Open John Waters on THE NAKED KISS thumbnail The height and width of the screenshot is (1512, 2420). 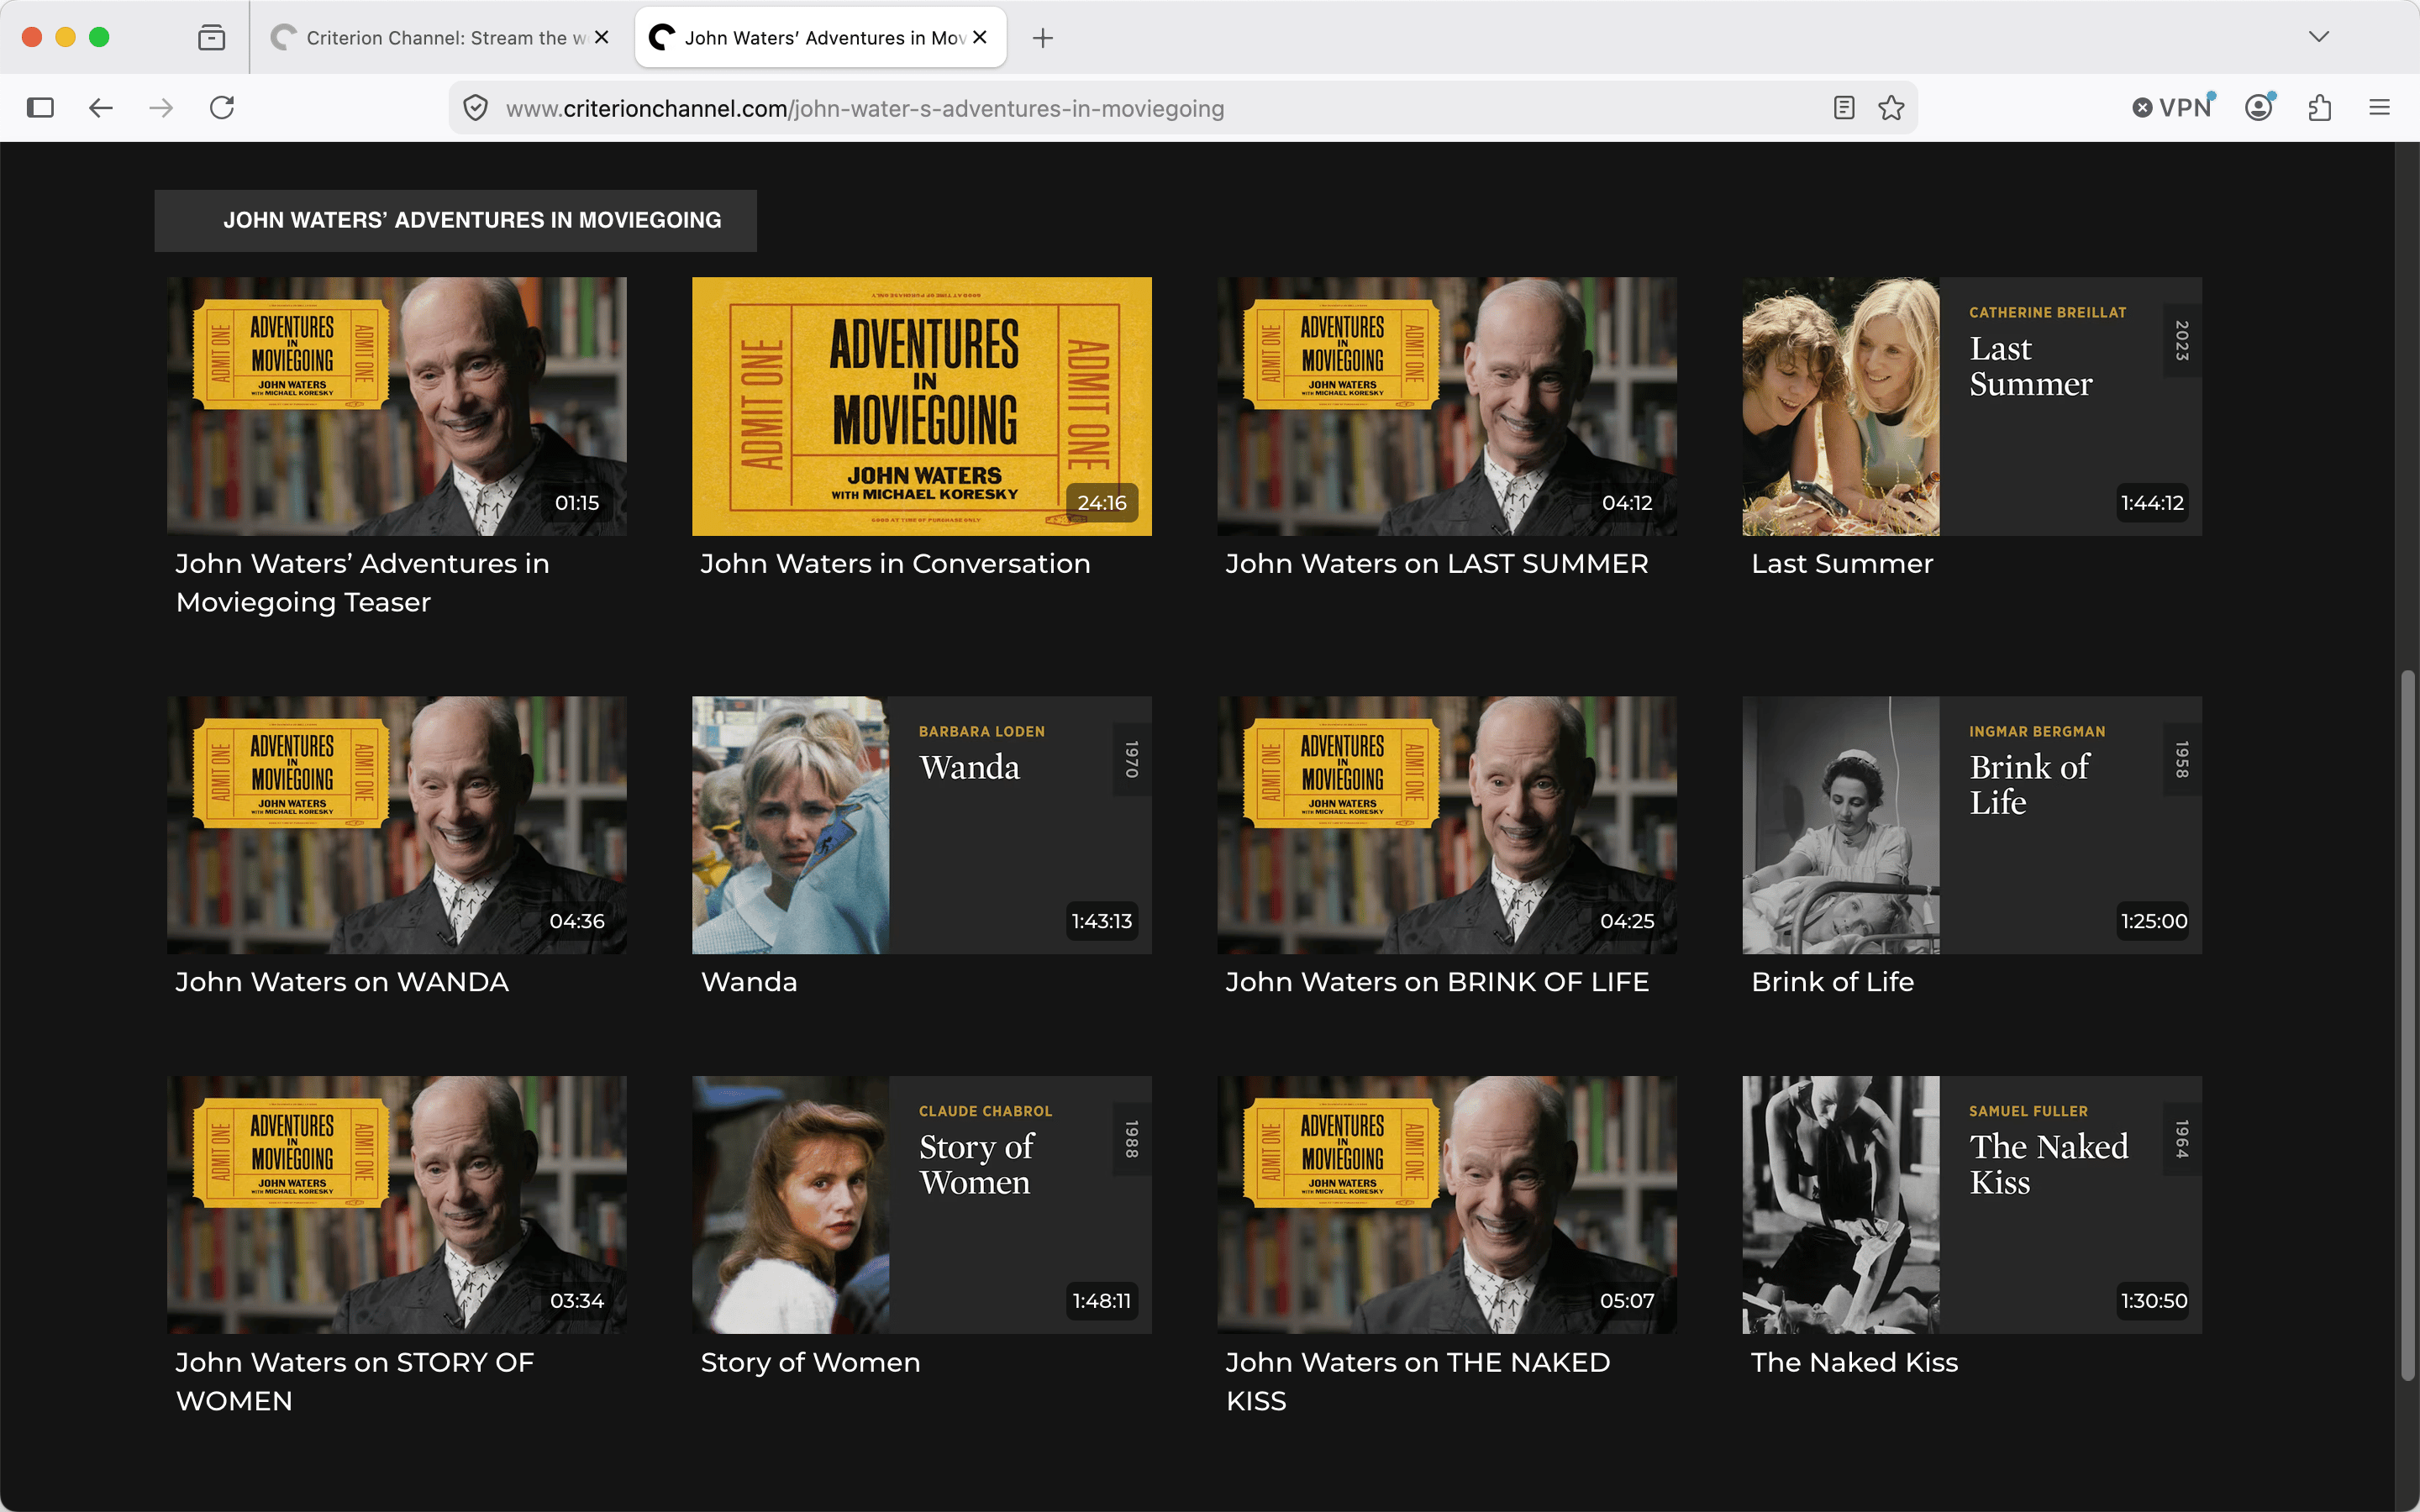coord(1447,1205)
